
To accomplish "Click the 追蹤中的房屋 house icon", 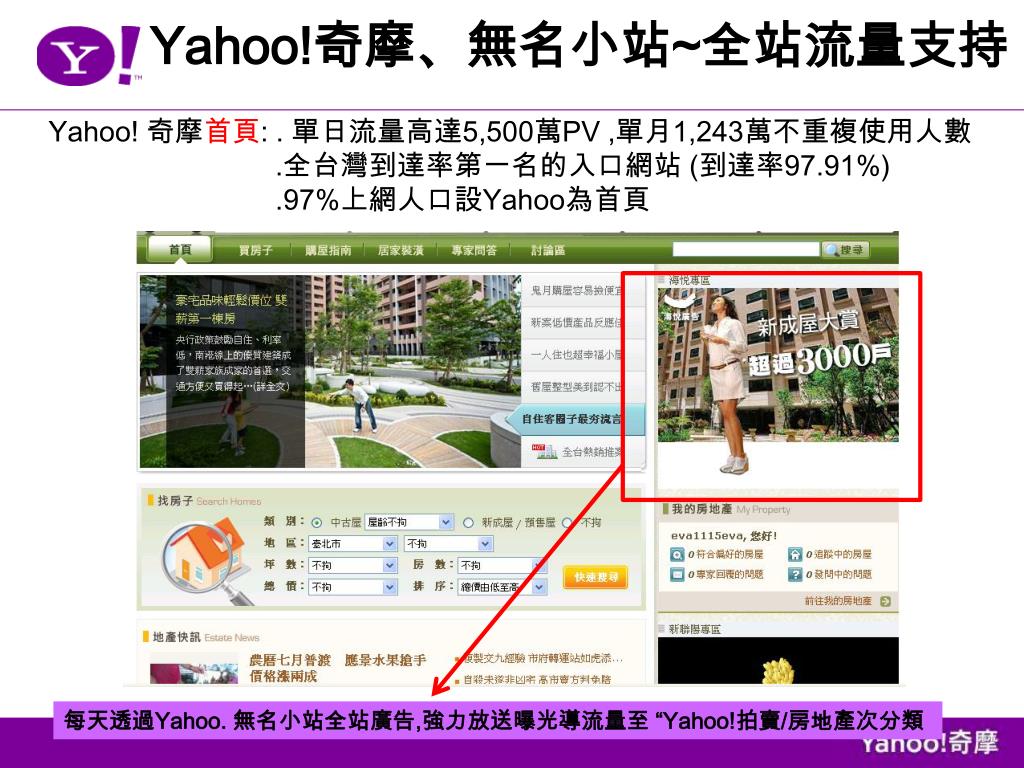I will click(x=794, y=554).
